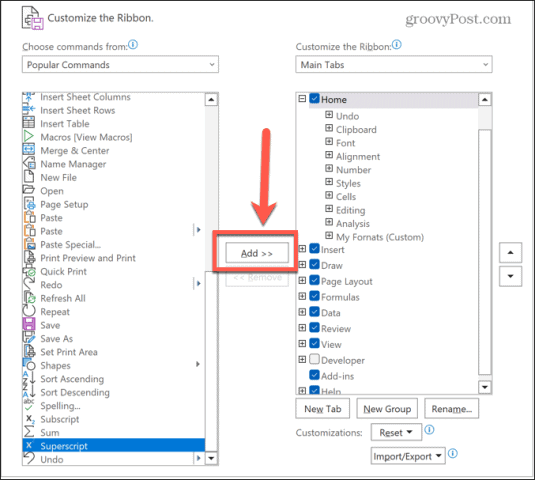The width and height of the screenshot is (535, 480).
Task: Click the Page Setup icon
Action: 30,203
